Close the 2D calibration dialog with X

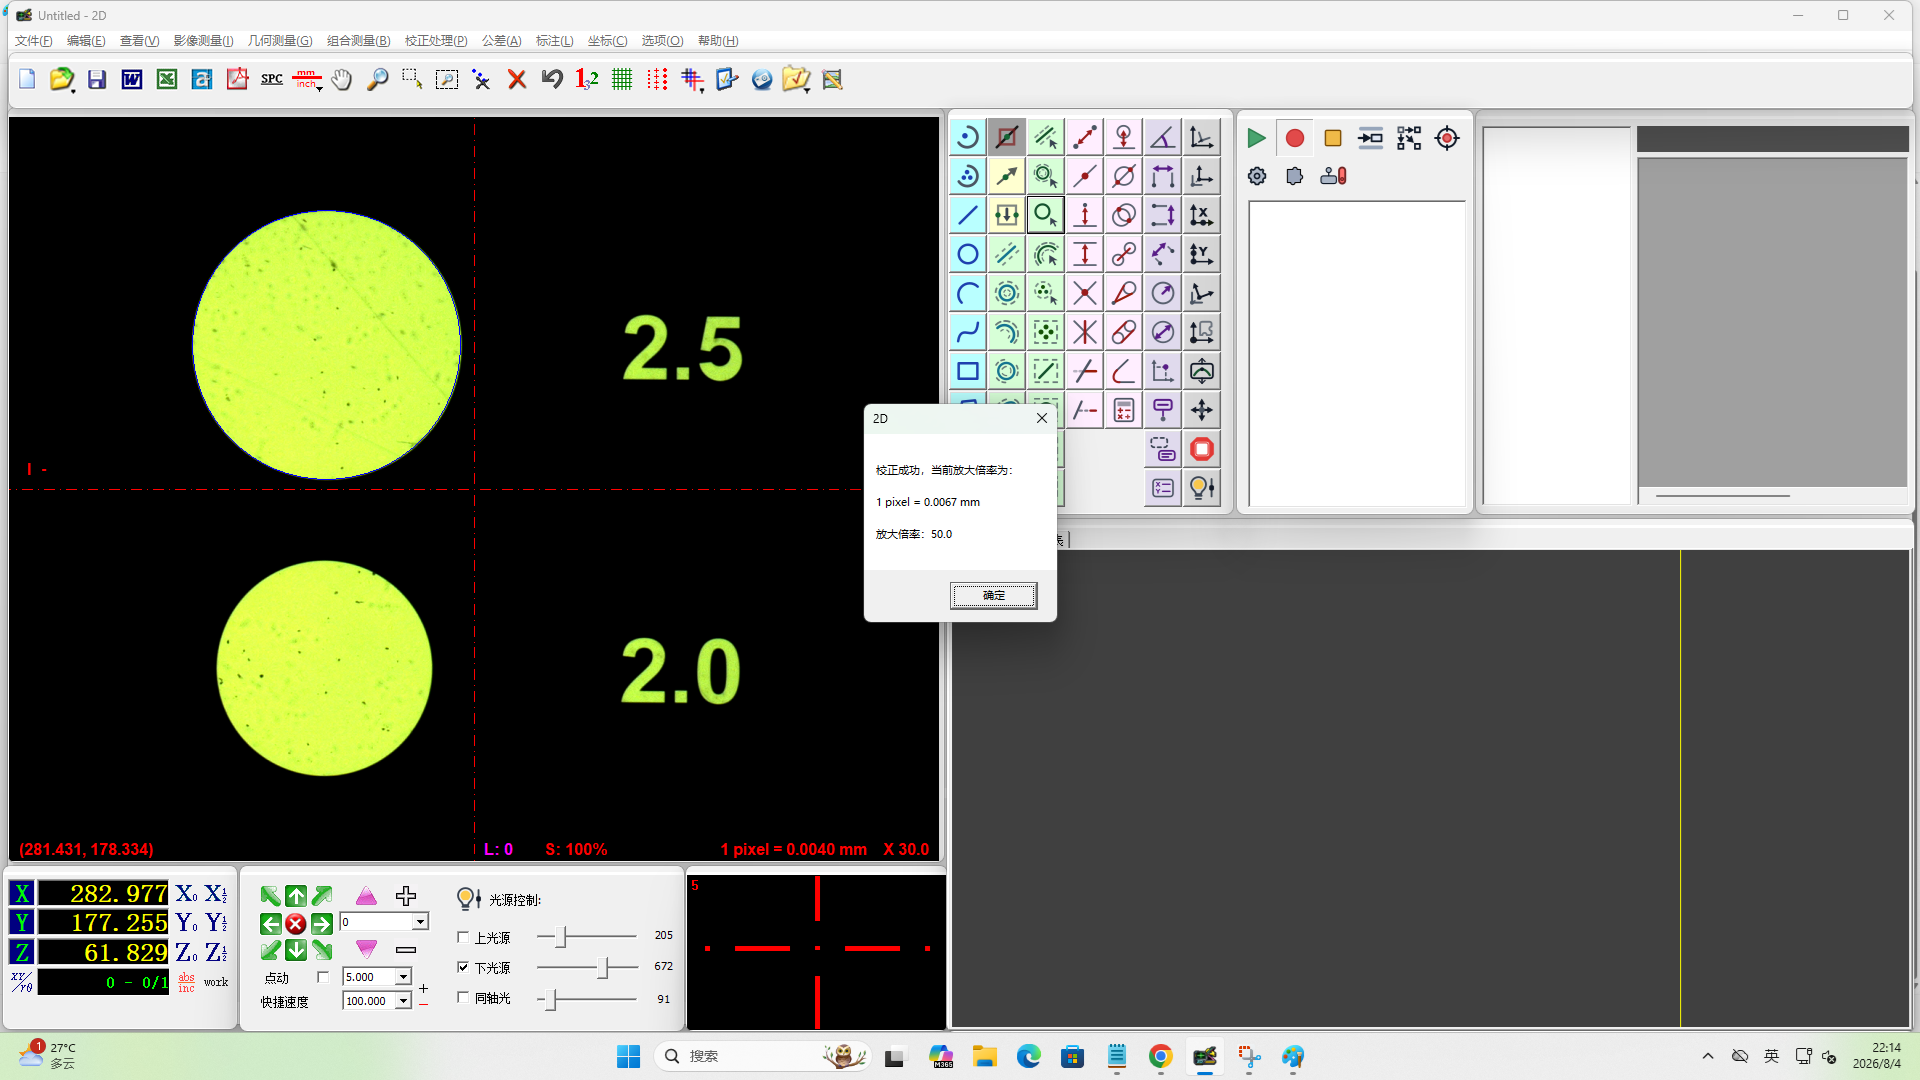click(x=1042, y=418)
